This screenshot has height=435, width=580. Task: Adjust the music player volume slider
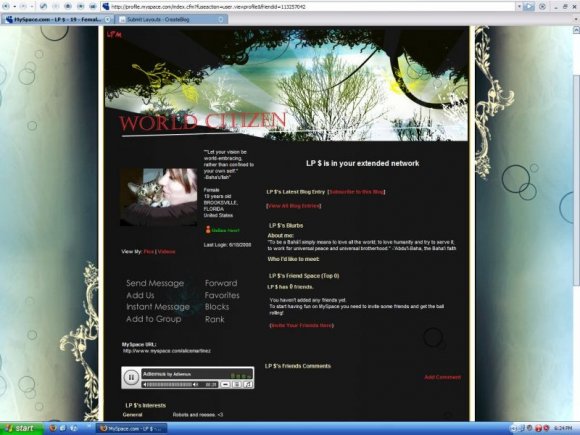[x=171, y=385]
